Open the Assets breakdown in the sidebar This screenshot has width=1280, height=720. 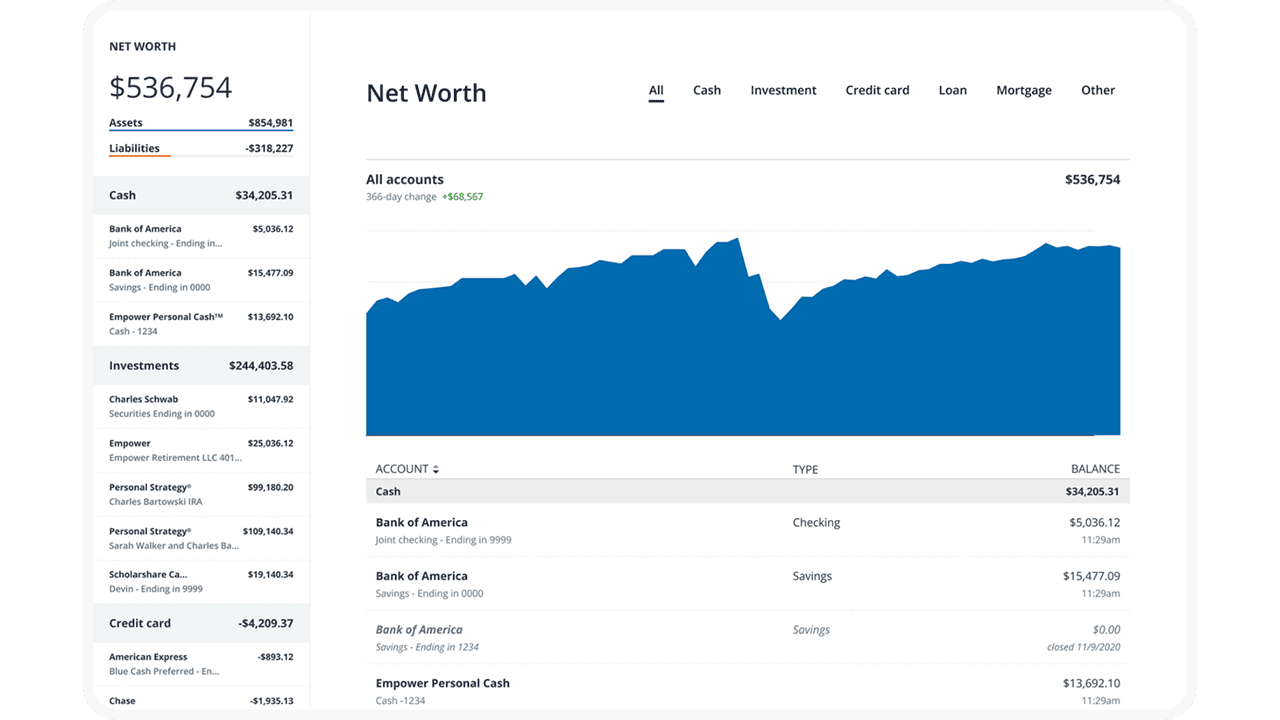126,122
